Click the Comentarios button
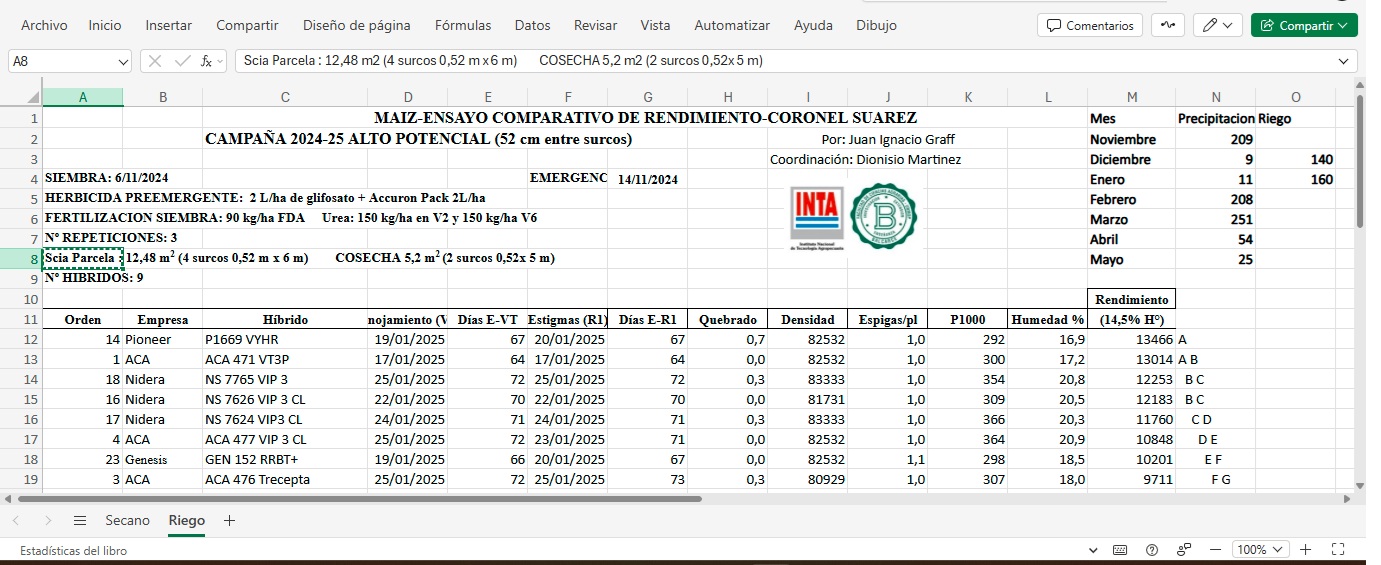 click(1091, 25)
